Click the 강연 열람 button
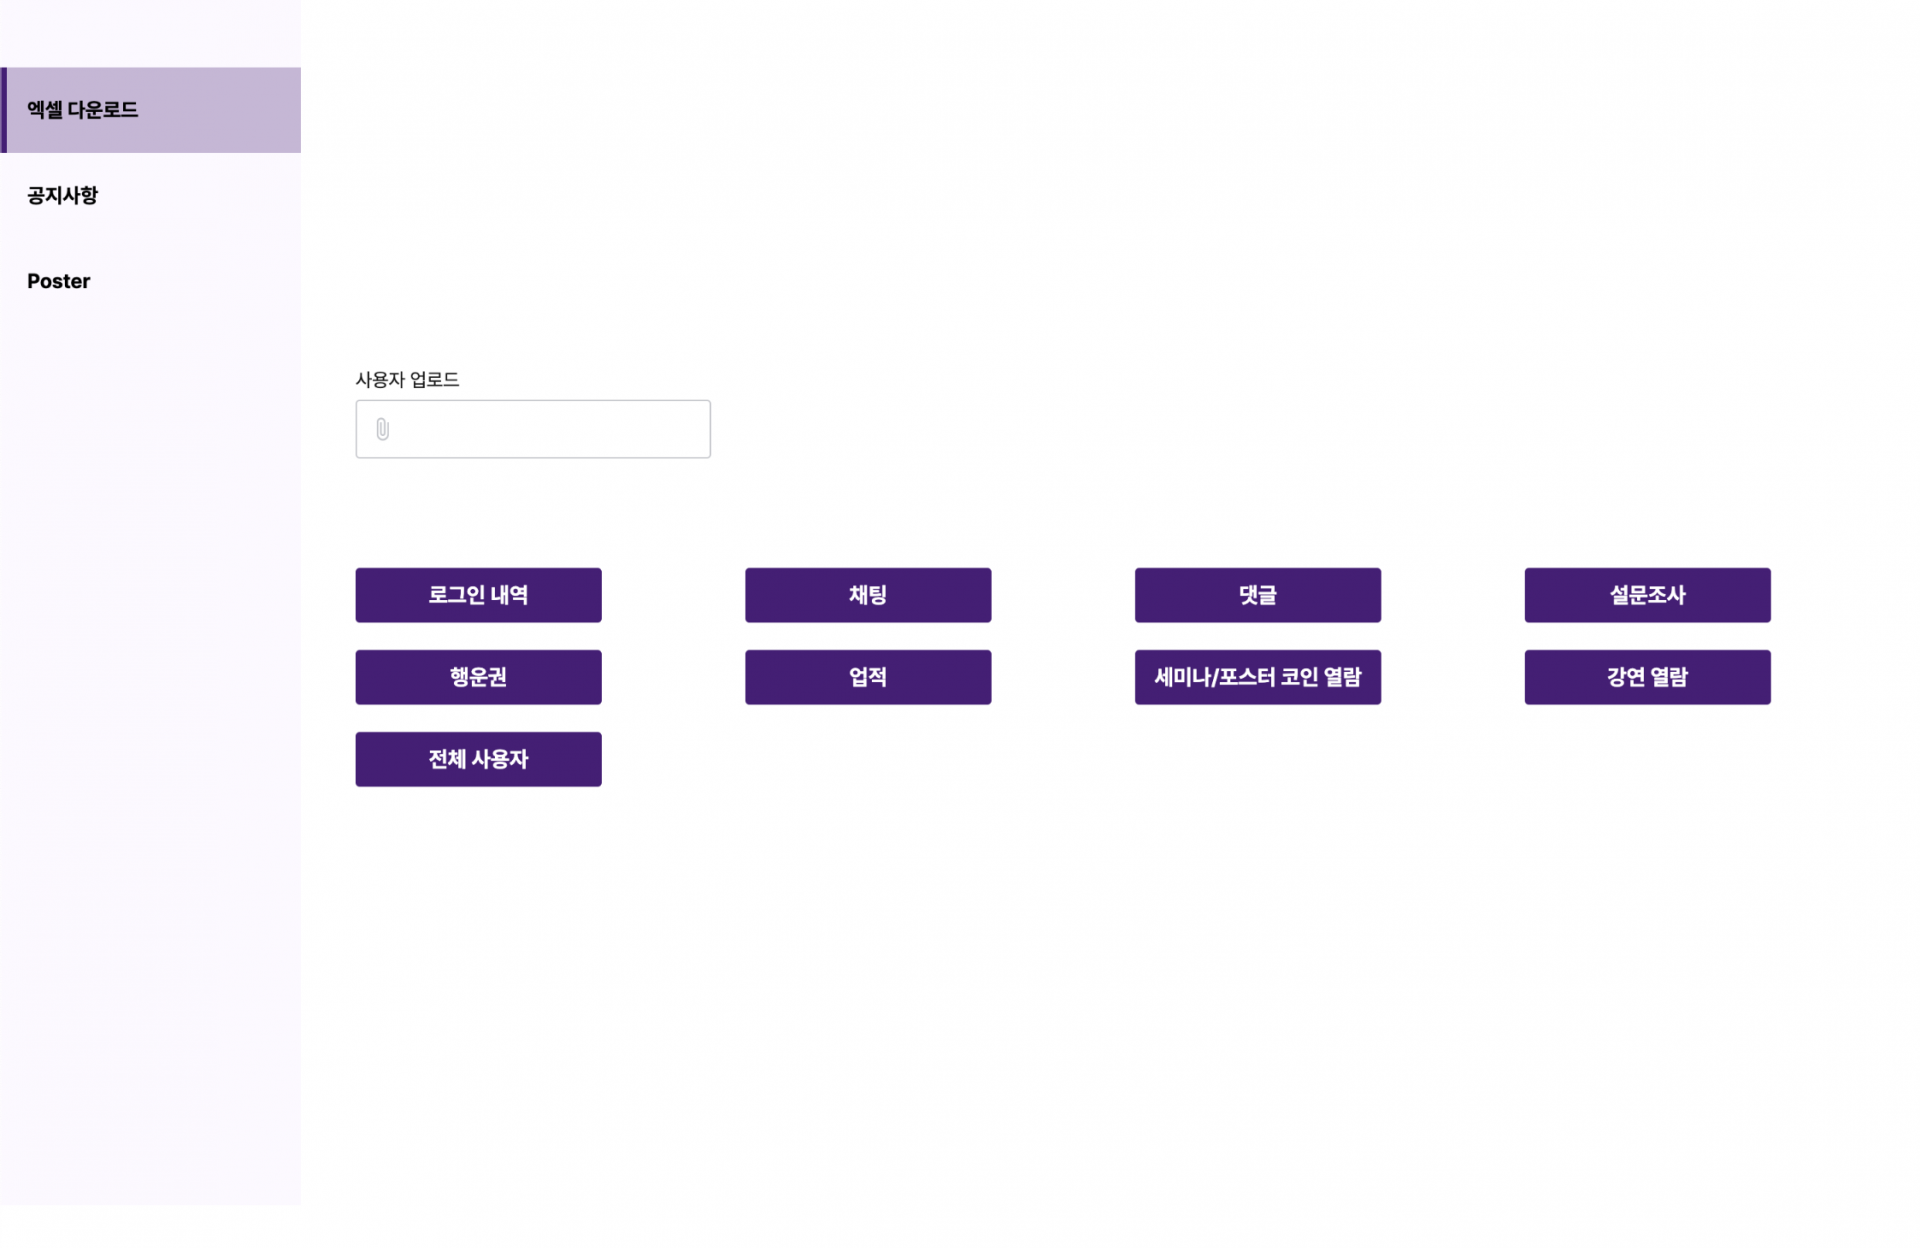The image size is (1920, 1248). [1647, 677]
